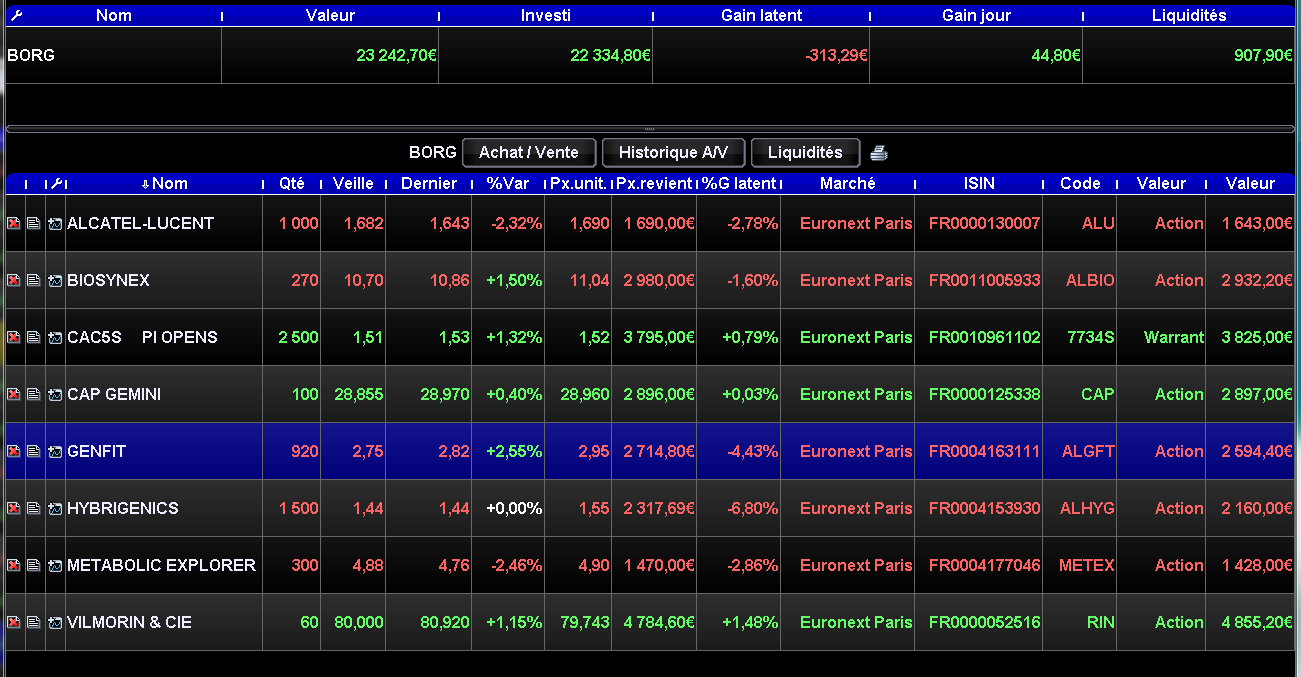1301x677 pixels.
Task: Sort positions by the Qté column
Action: click(x=292, y=184)
